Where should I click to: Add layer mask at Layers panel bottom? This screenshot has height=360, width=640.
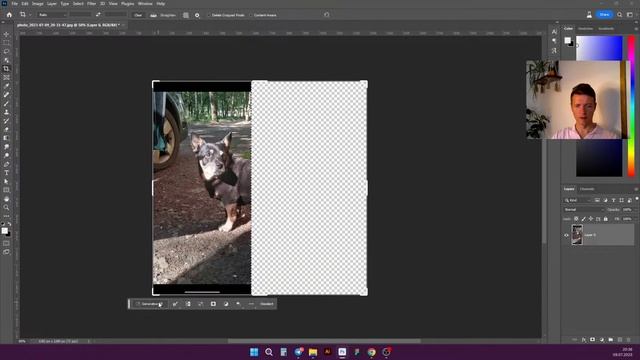click(592, 340)
